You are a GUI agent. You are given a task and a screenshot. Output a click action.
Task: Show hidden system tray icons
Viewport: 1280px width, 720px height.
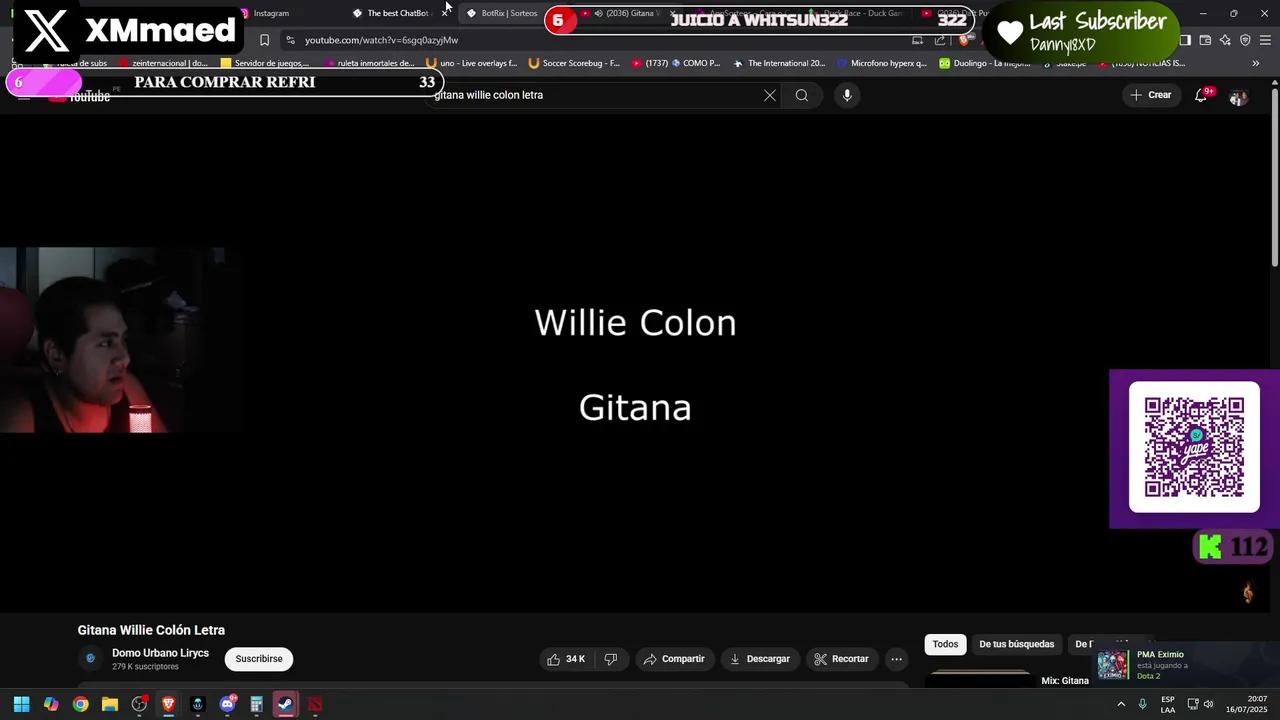(x=1119, y=704)
